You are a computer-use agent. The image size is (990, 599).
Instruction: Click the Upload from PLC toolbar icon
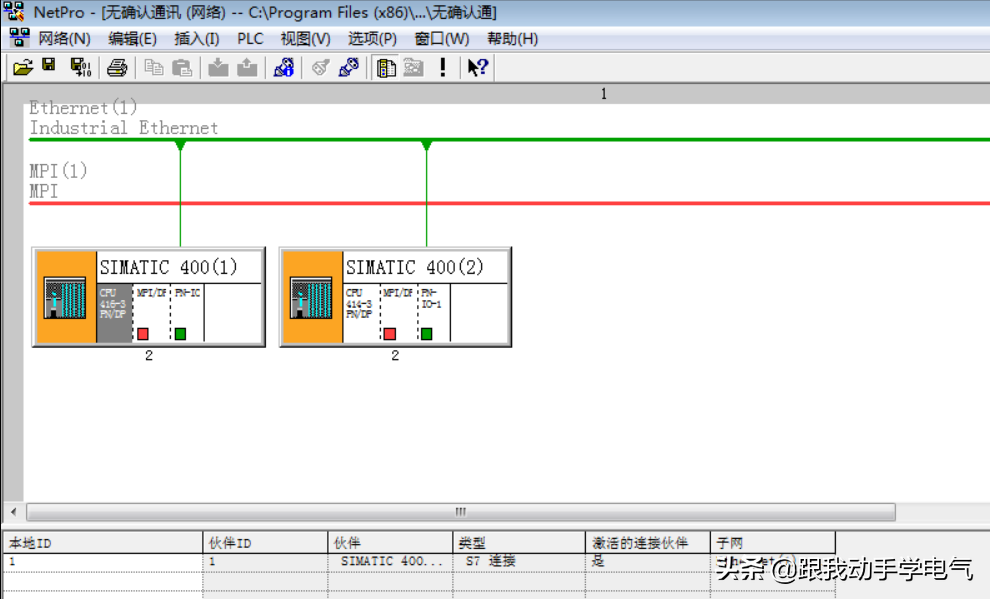click(247, 67)
